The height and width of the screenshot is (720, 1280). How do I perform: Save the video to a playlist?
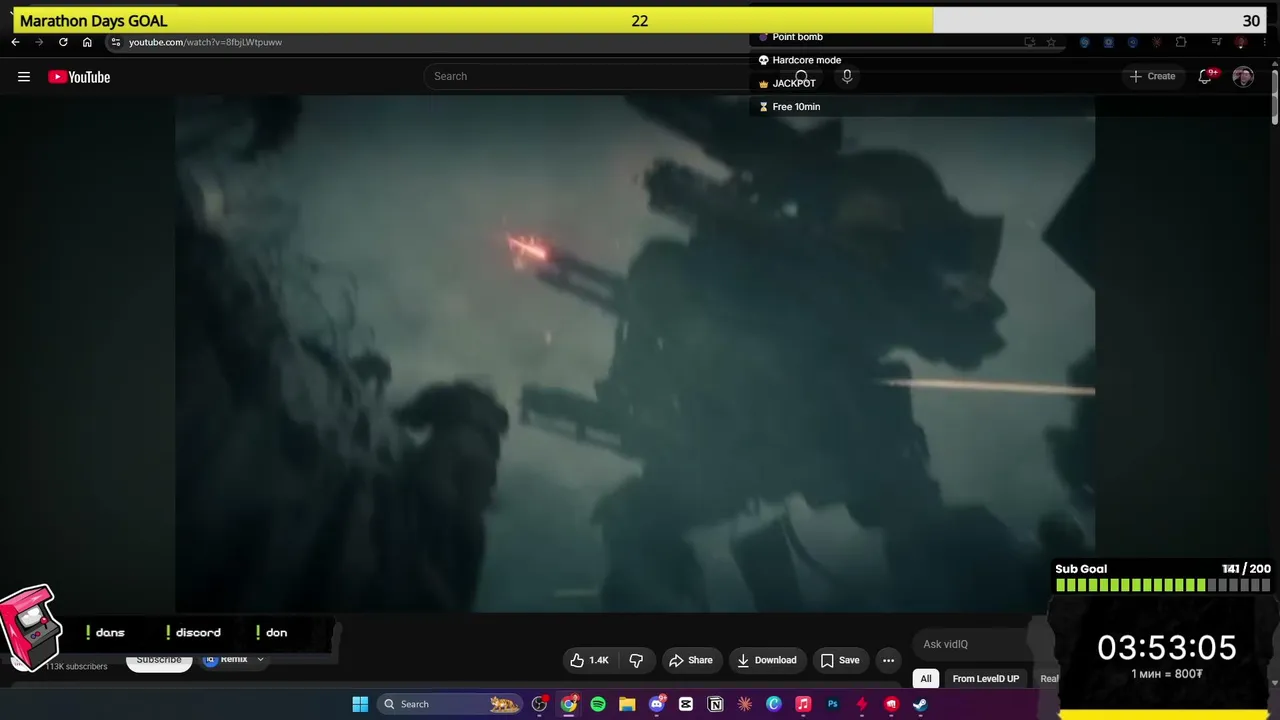840,660
